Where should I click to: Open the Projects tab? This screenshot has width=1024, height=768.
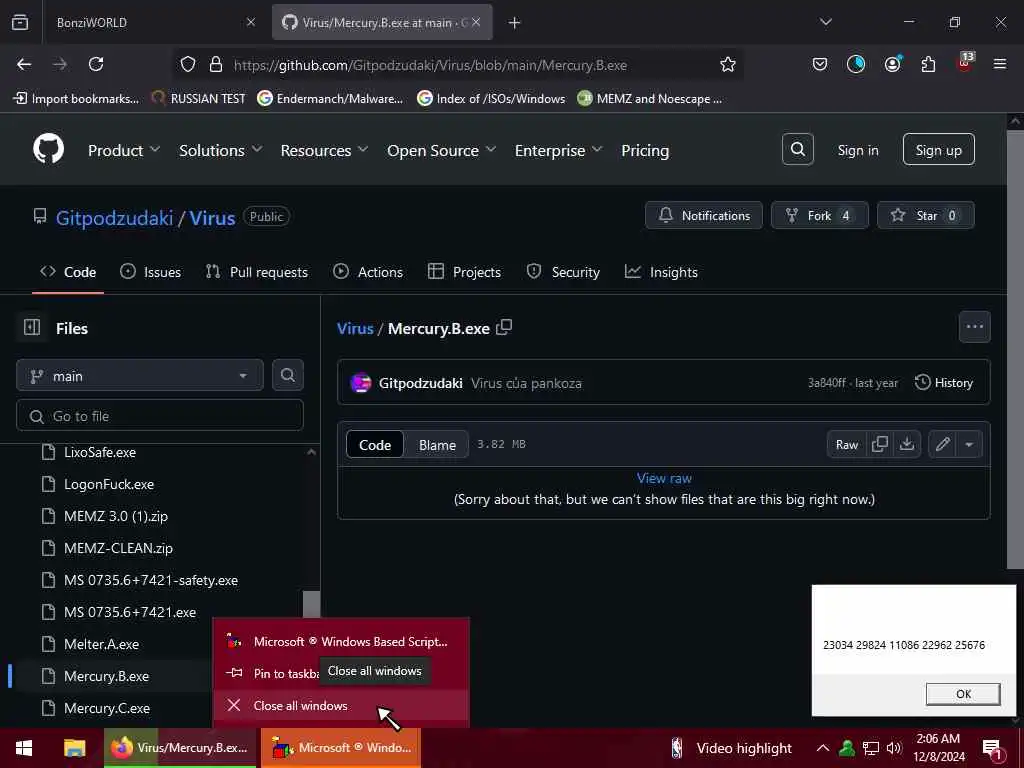(x=464, y=272)
